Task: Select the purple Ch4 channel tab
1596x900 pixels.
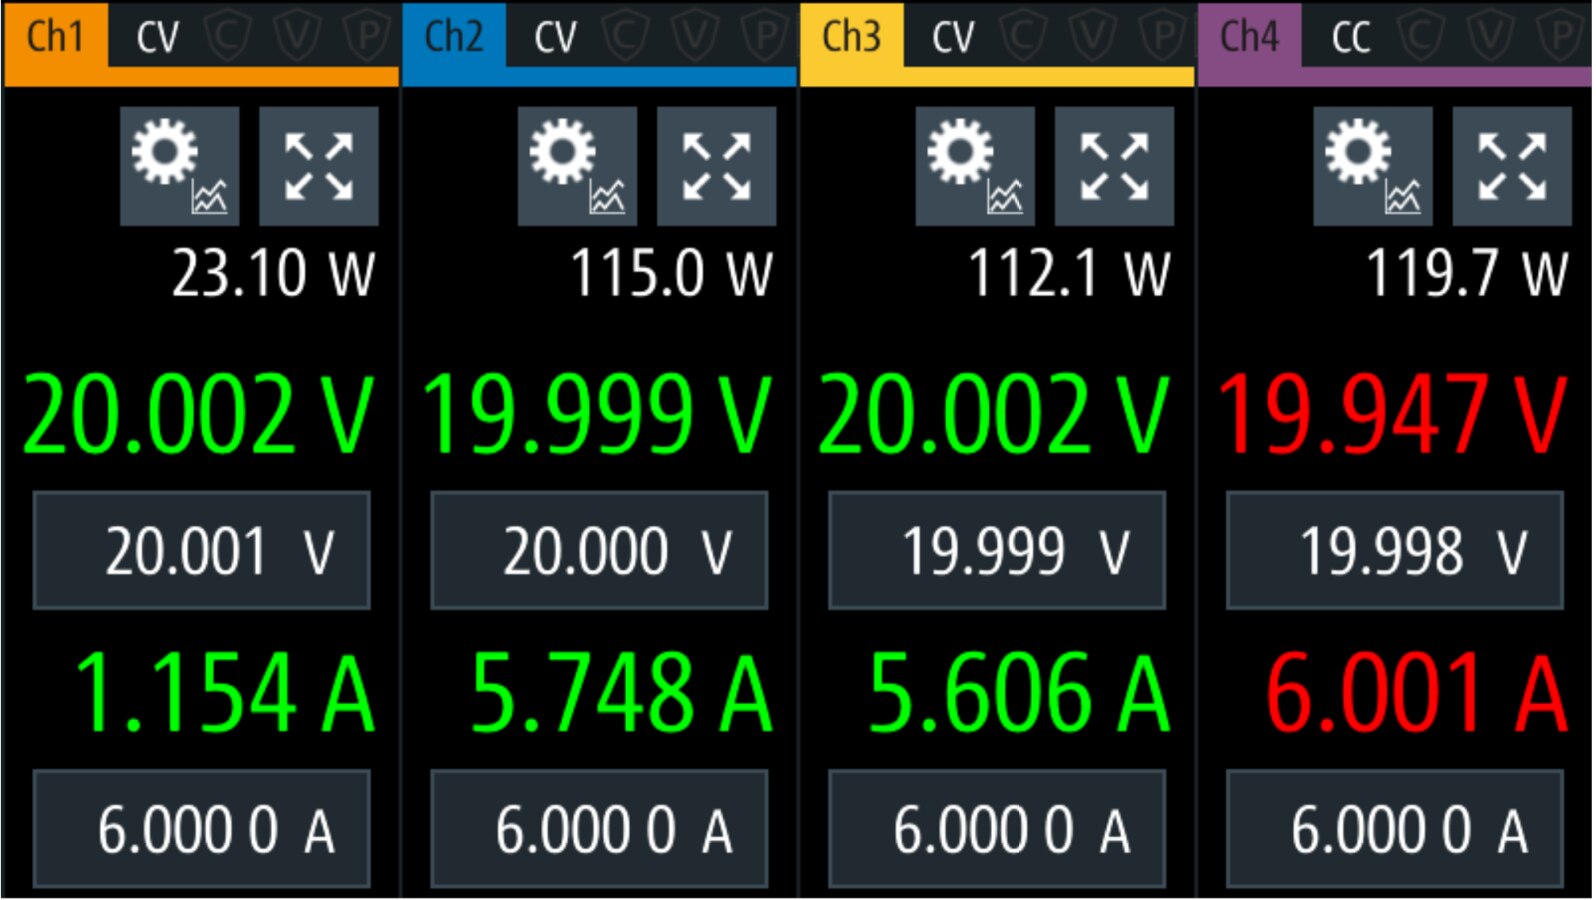Action: coord(1250,36)
